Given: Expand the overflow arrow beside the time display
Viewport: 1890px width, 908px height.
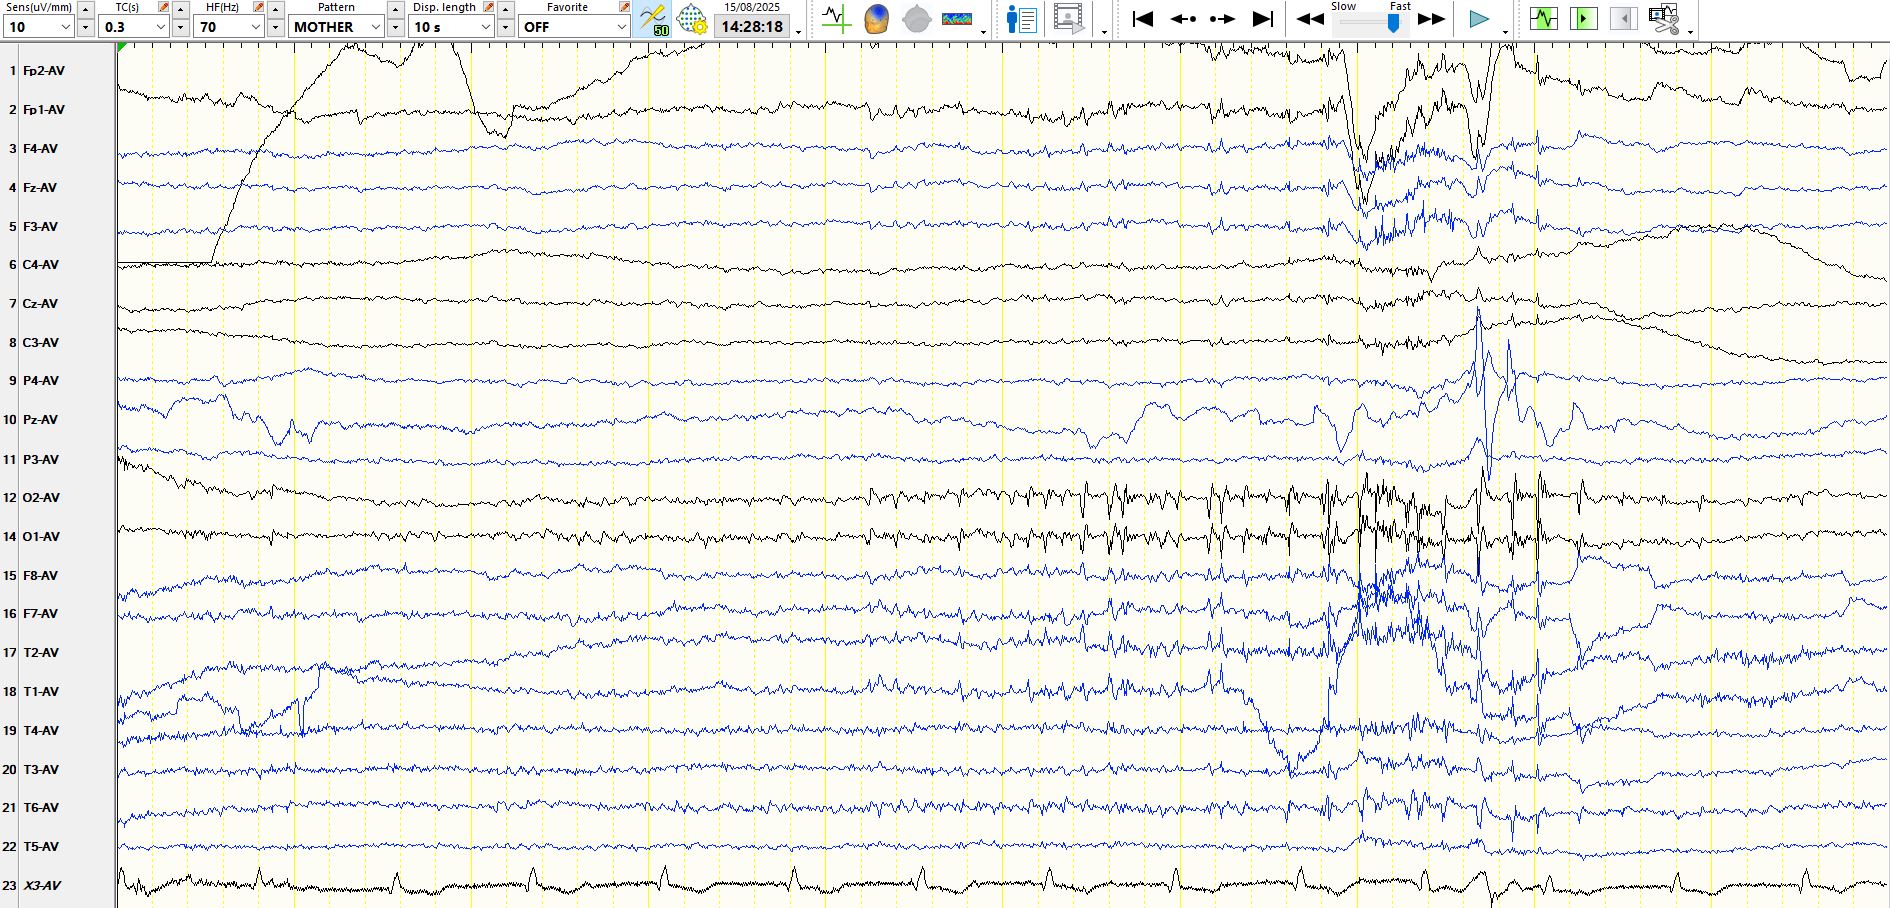Looking at the screenshot, I should pyautogui.click(x=798, y=32).
